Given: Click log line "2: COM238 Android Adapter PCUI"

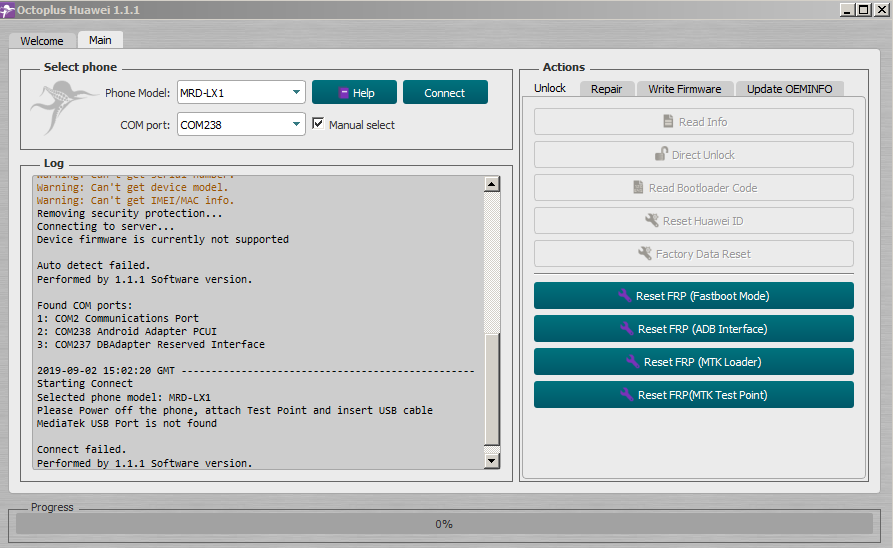Looking at the screenshot, I should [x=127, y=331].
